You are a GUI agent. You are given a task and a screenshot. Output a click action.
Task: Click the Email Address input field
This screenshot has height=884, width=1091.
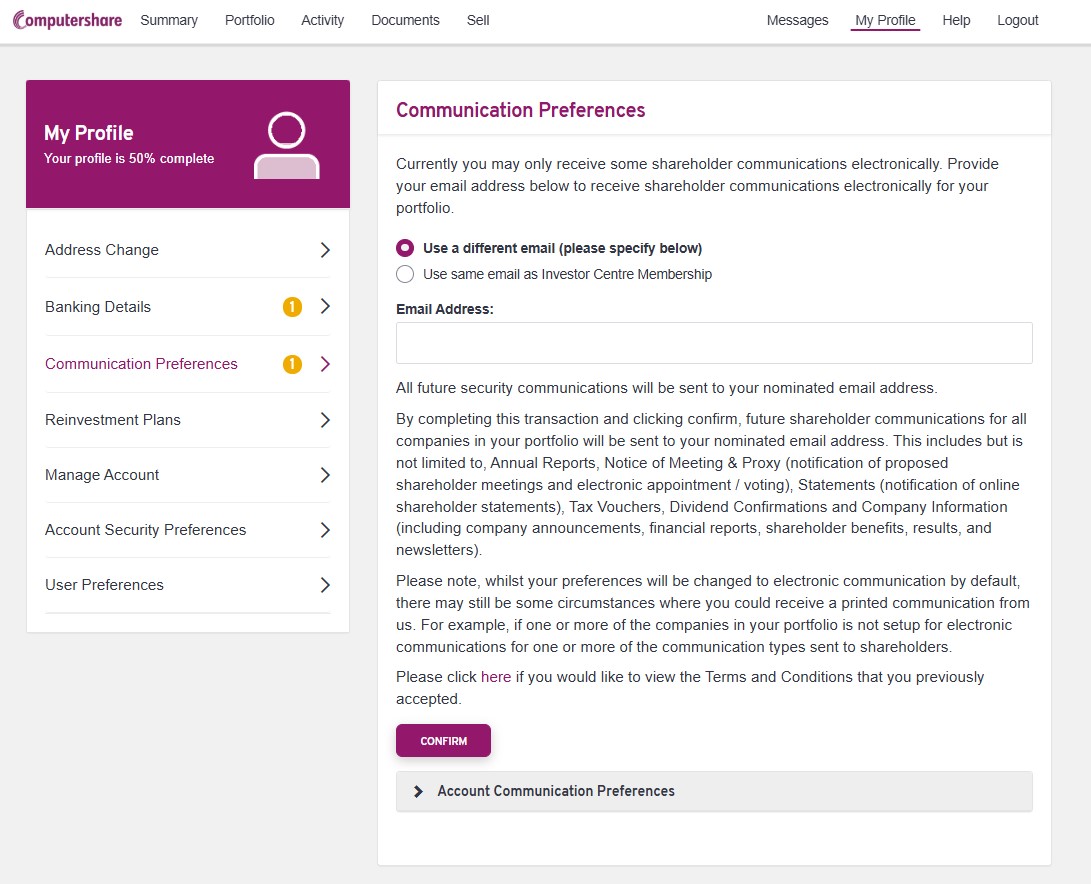click(714, 343)
